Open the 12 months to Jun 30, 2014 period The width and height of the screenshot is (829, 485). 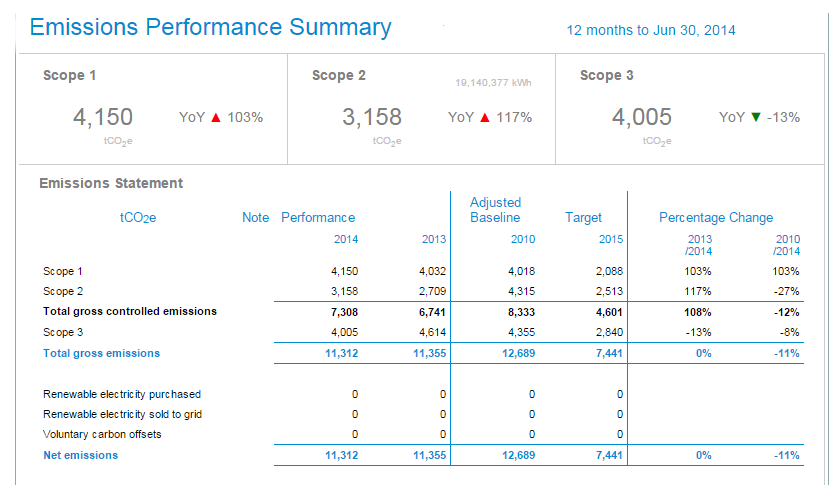point(650,30)
